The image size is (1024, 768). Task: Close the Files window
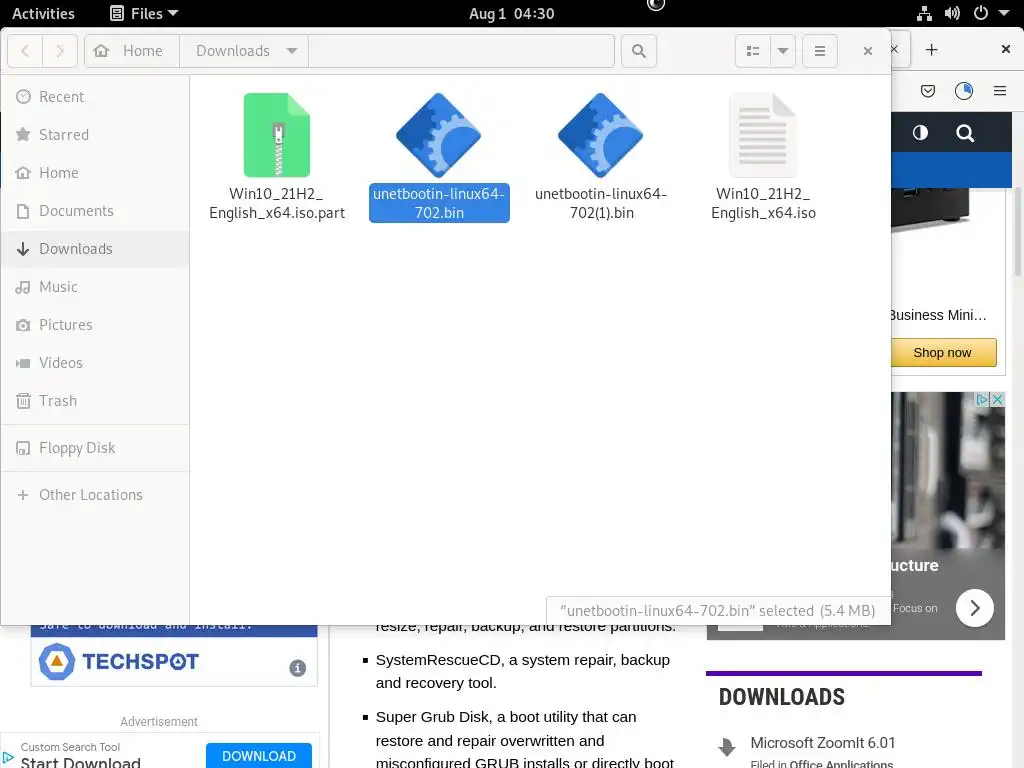point(868,51)
